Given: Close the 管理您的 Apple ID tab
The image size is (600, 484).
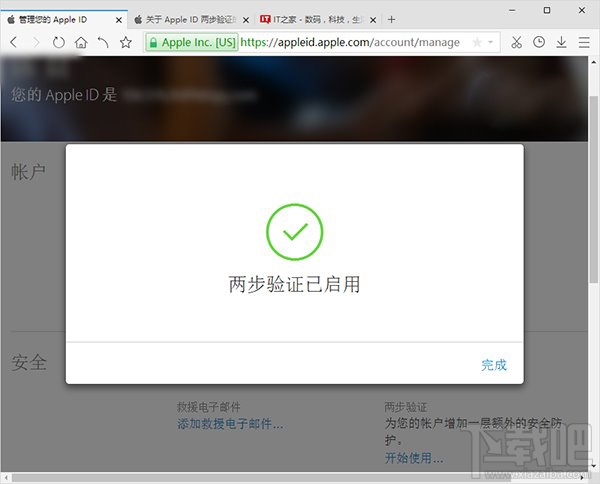Looking at the screenshot, I should tap(119, 20).
